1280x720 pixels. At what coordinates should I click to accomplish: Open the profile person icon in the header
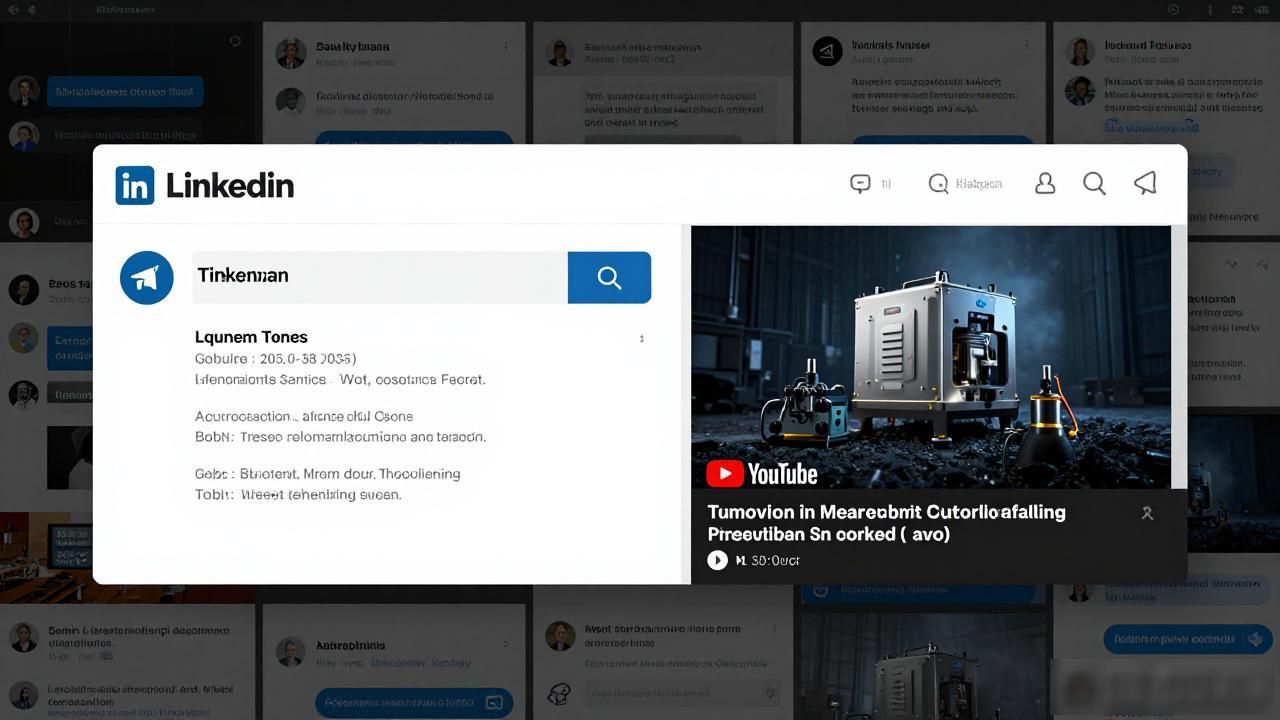[x=1045, y=183]
